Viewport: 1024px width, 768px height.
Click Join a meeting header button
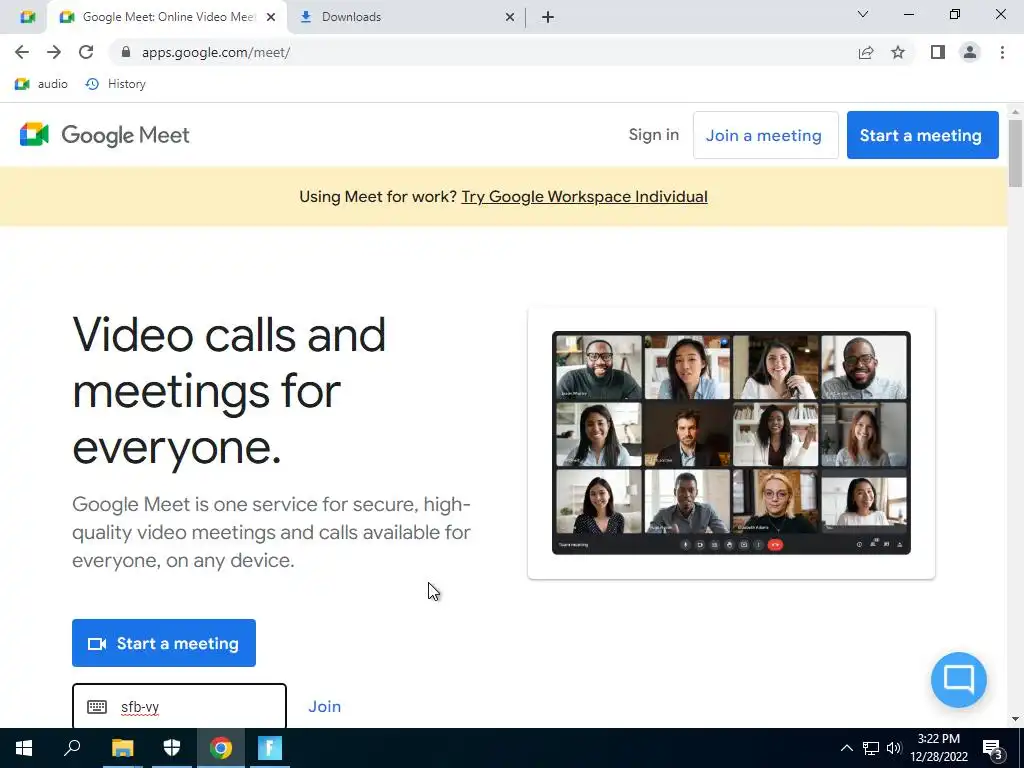[x=765, y=135]
